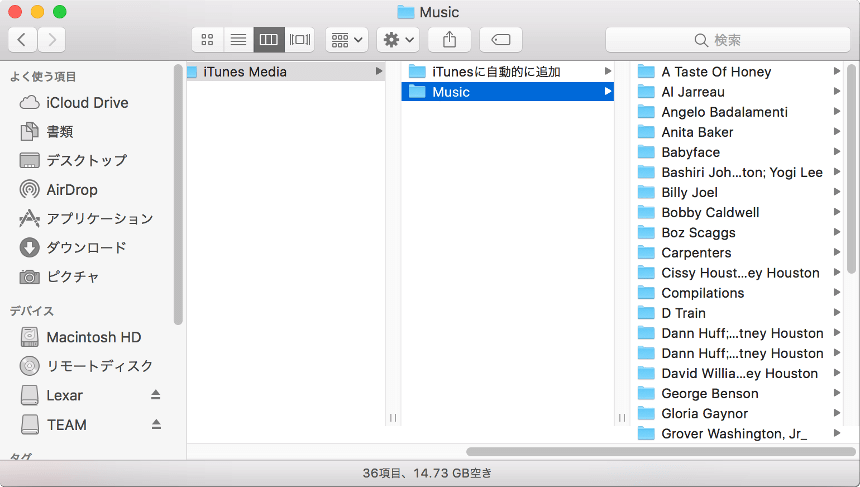Viewport: 860px width, 487px height.
Task: Click the horizontal scrollbar at the bottom
Action: [660, 452]
